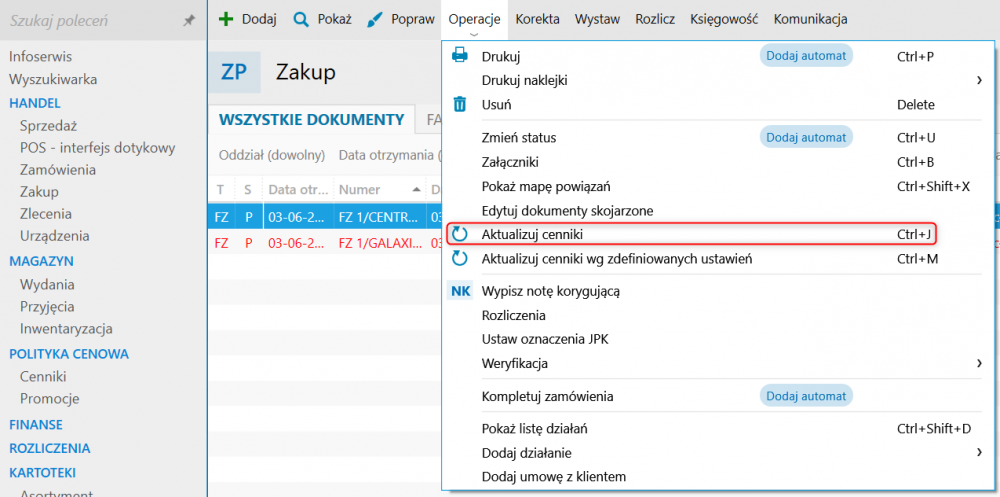
Task: Switch to WSZYSTKIE DOKUMENTY tab
Action: pos(311,120)
